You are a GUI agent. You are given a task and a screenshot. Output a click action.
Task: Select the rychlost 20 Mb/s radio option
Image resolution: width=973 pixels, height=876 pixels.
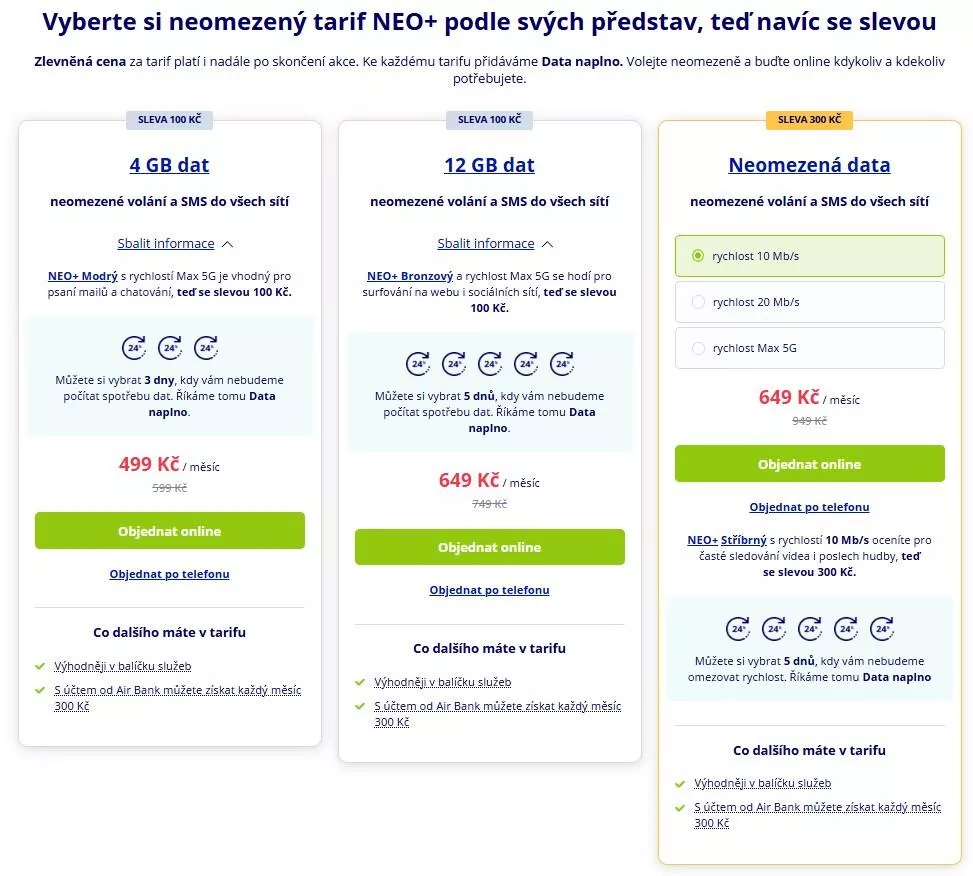tap(698, 302)
